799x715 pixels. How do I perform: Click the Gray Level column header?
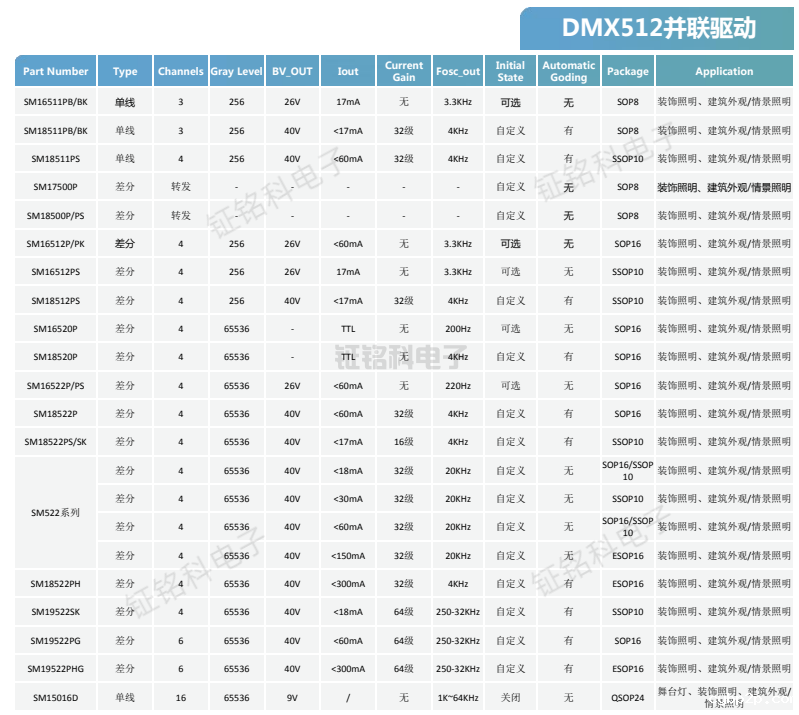[236, 72]
